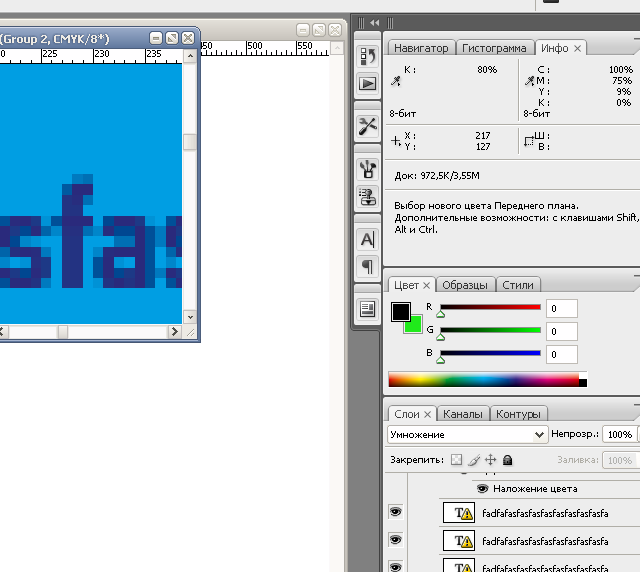Switch to the Гистограмма tab

[494, 48]
